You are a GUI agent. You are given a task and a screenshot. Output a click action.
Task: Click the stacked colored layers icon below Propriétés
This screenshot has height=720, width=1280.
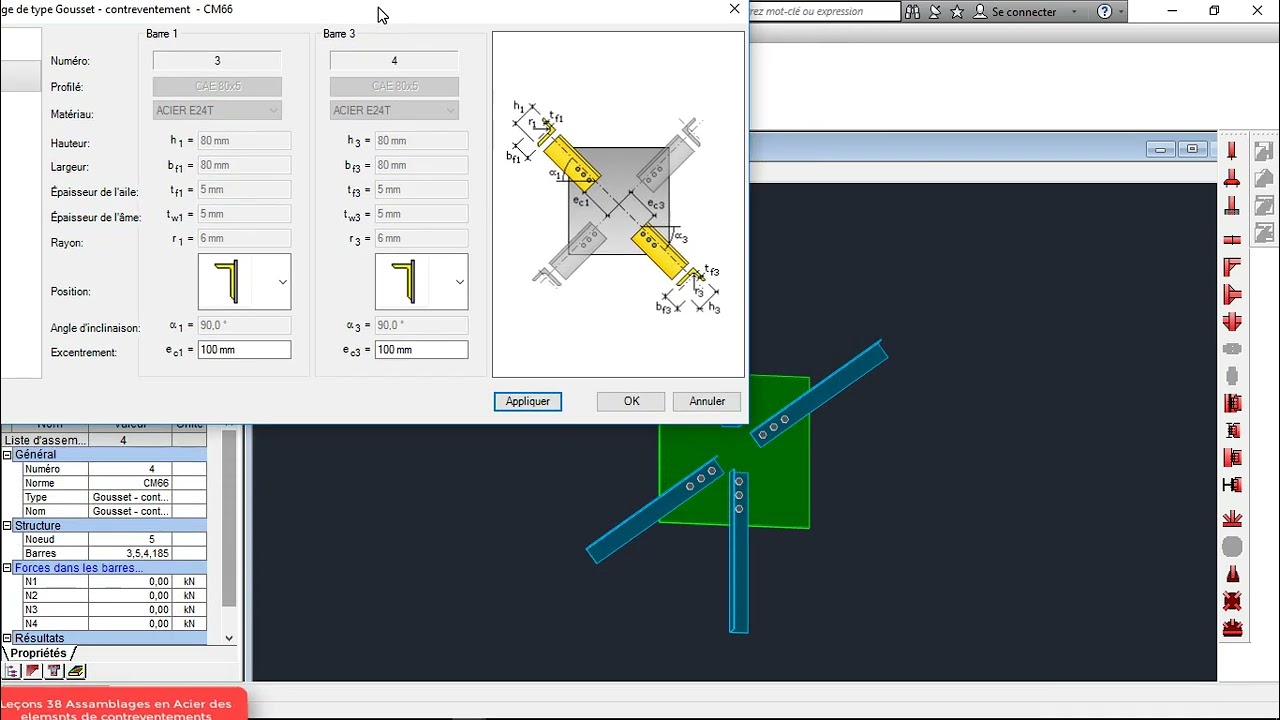point(76,671)
